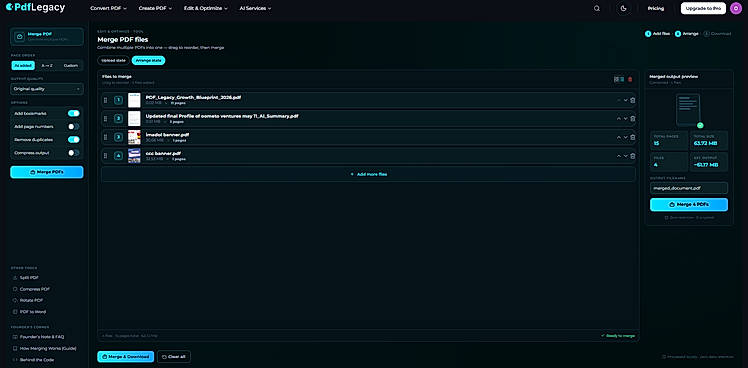
Task: Move imadol banner.pdf down one position
Action: point(625,137)
